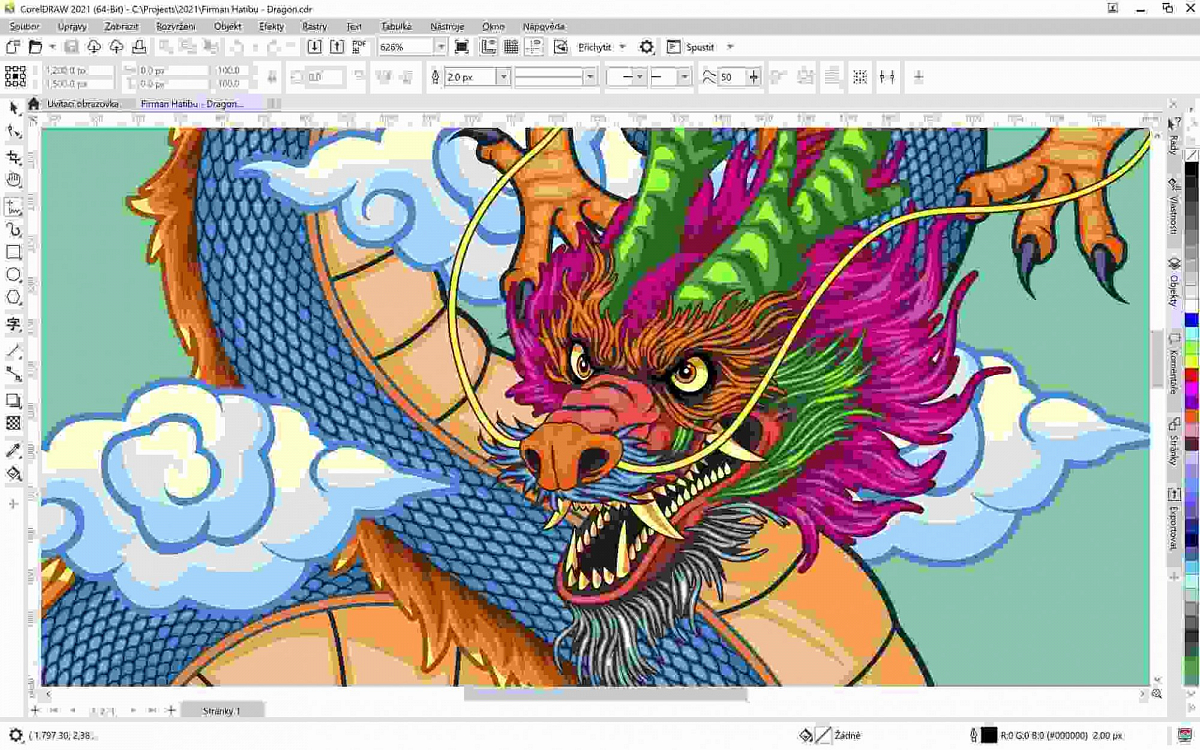Screen dimensions: 1200x750
Task: Select the Pick tool in the toolbox
Action: (x=13, y=108)
